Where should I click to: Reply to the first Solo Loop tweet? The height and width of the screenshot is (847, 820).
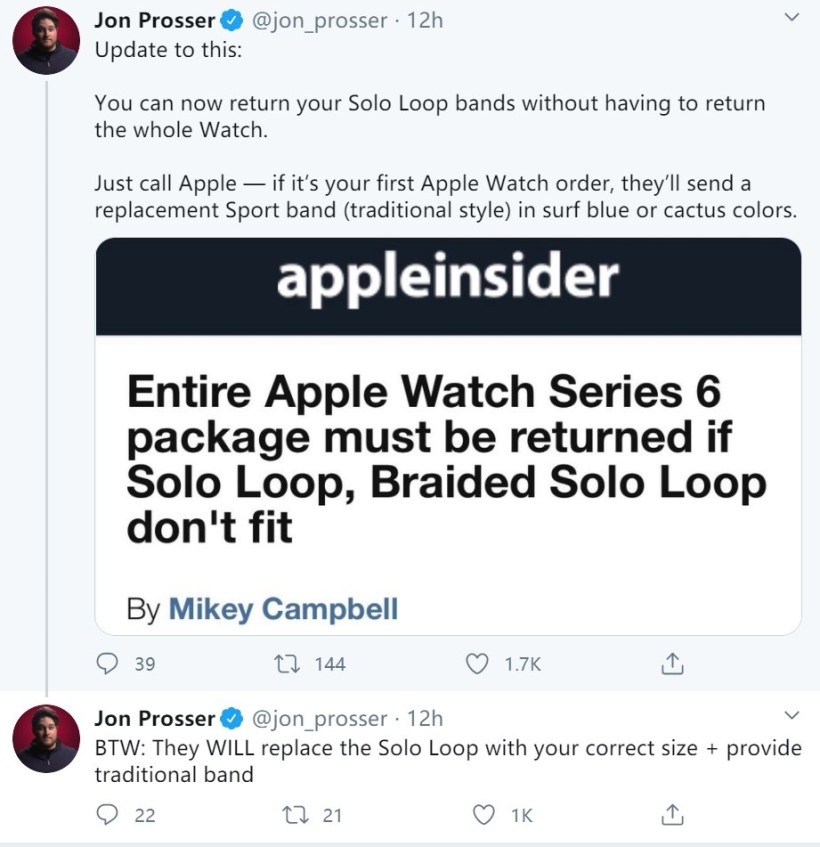tap(107, 663)
